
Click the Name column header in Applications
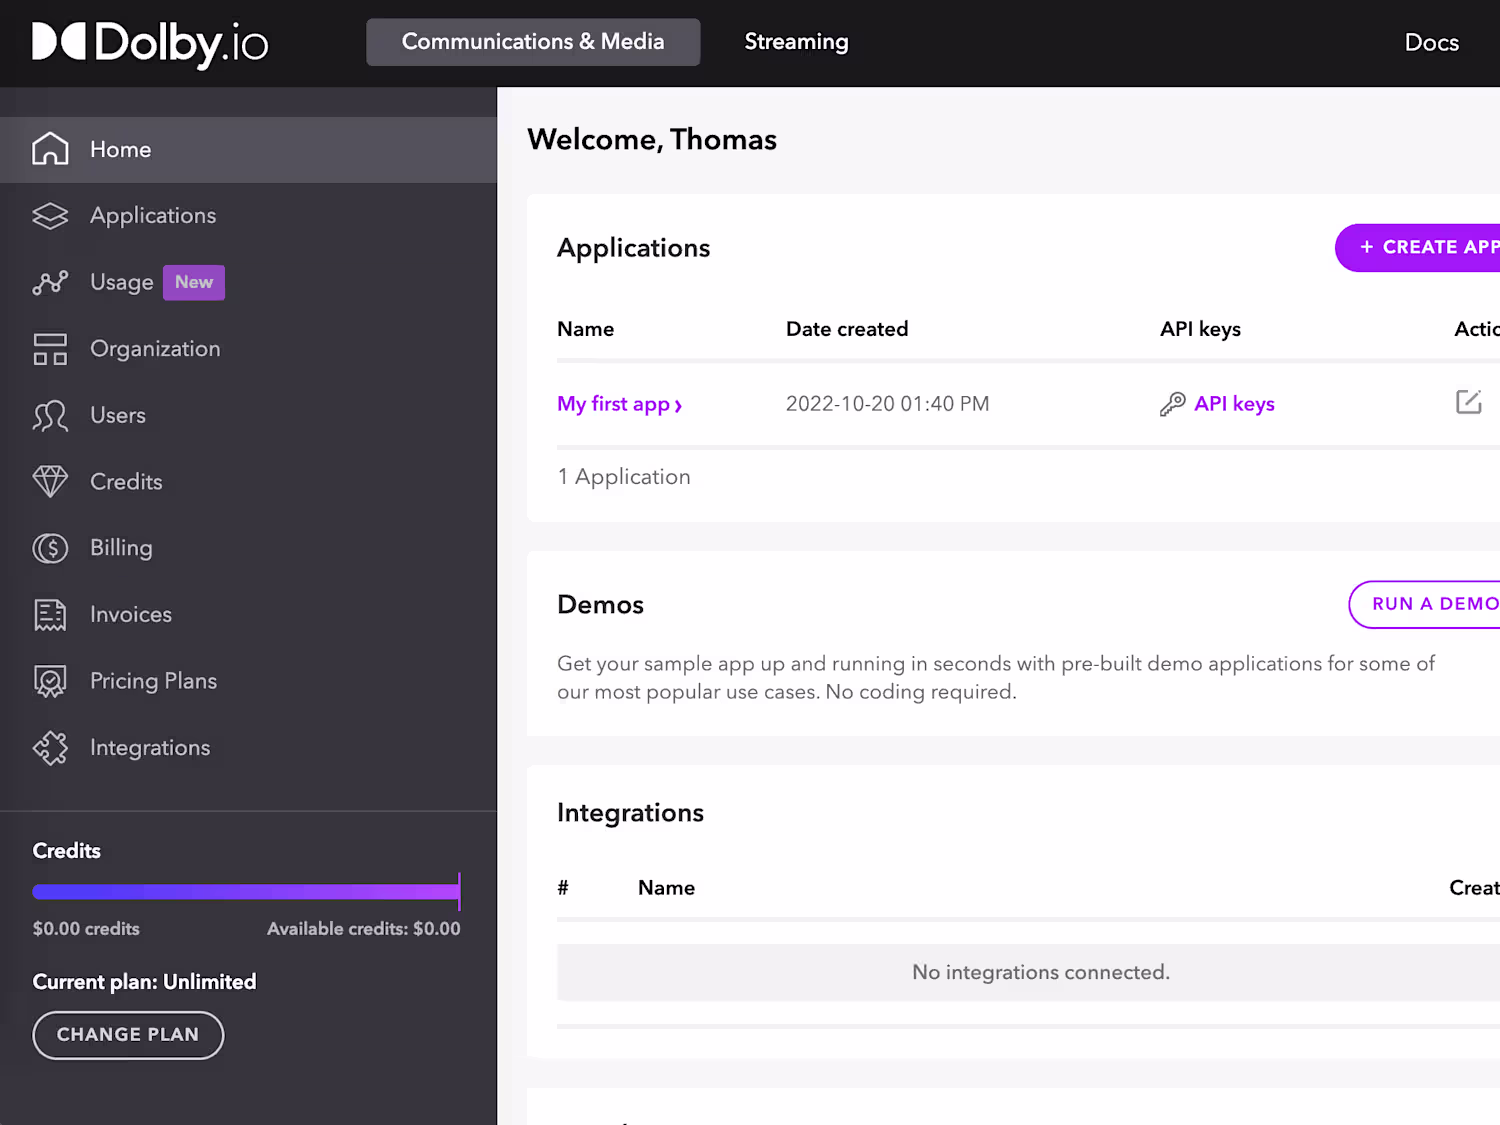pyautogui.click(x=586, y=329)
